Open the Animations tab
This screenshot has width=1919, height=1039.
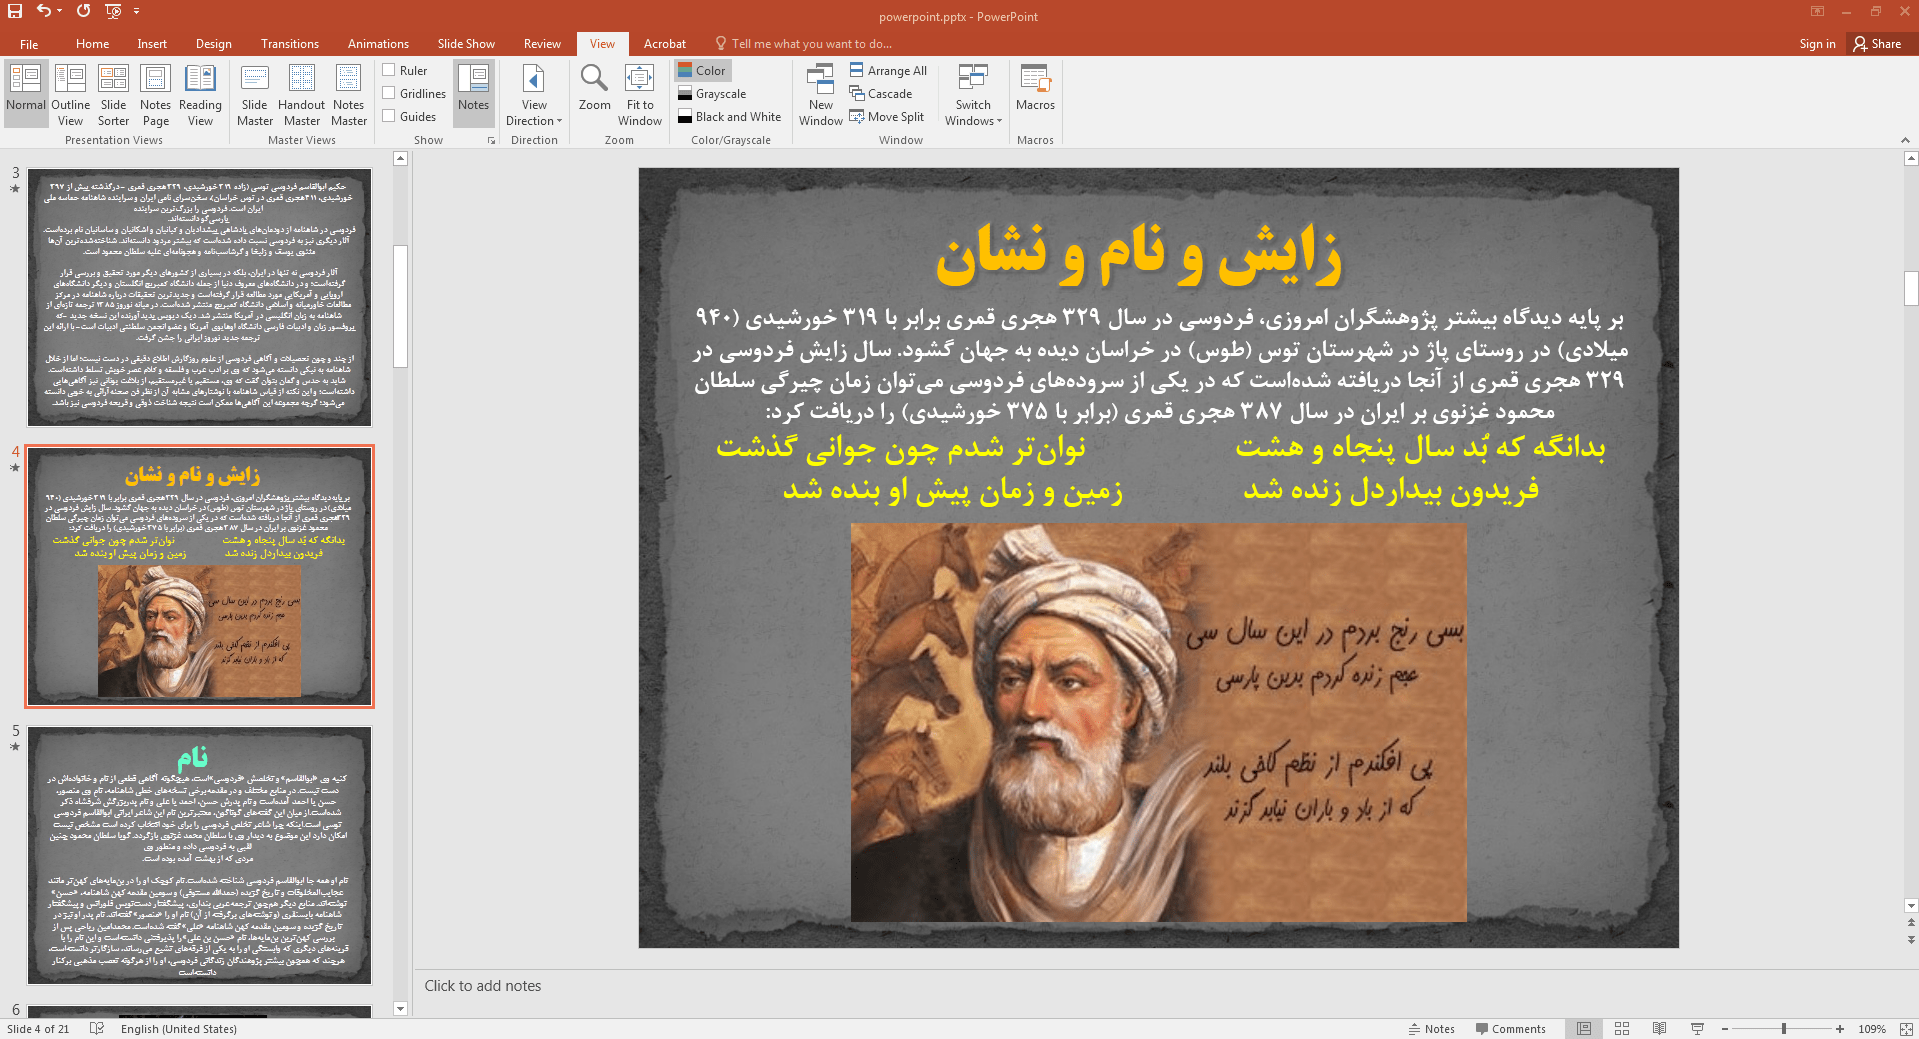point(378,44)
